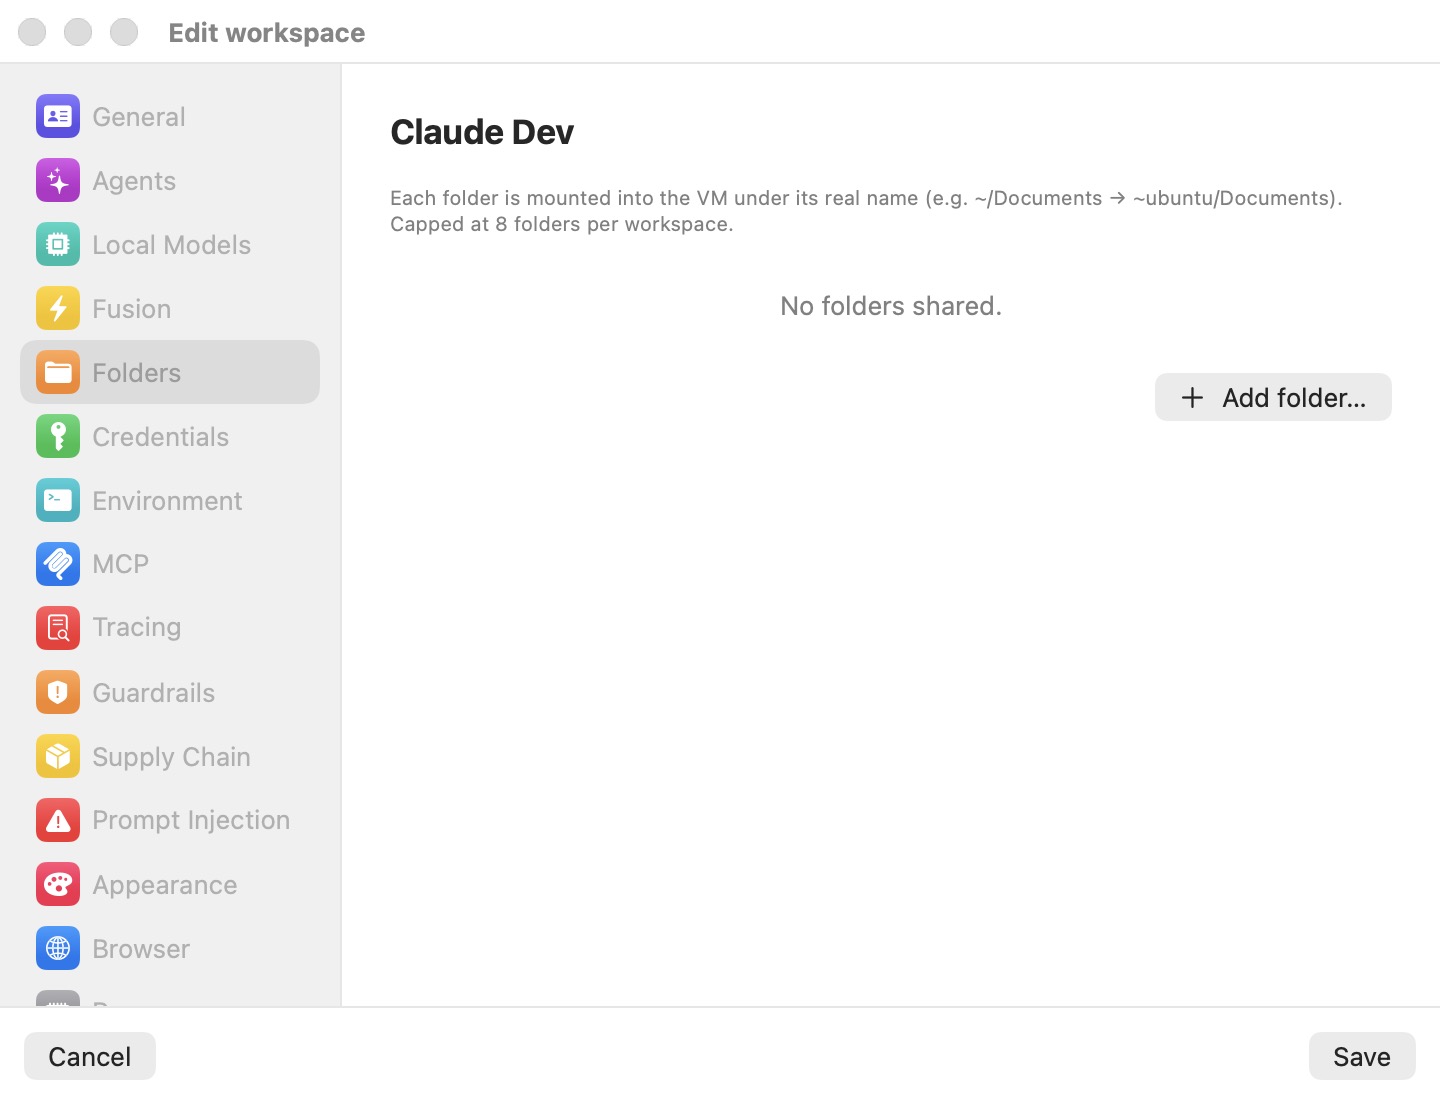This screenshot has height=1104, width=1440.
Task: Click the Environment terminal icon
Action: pyautogui.click(x=58, y=500)
